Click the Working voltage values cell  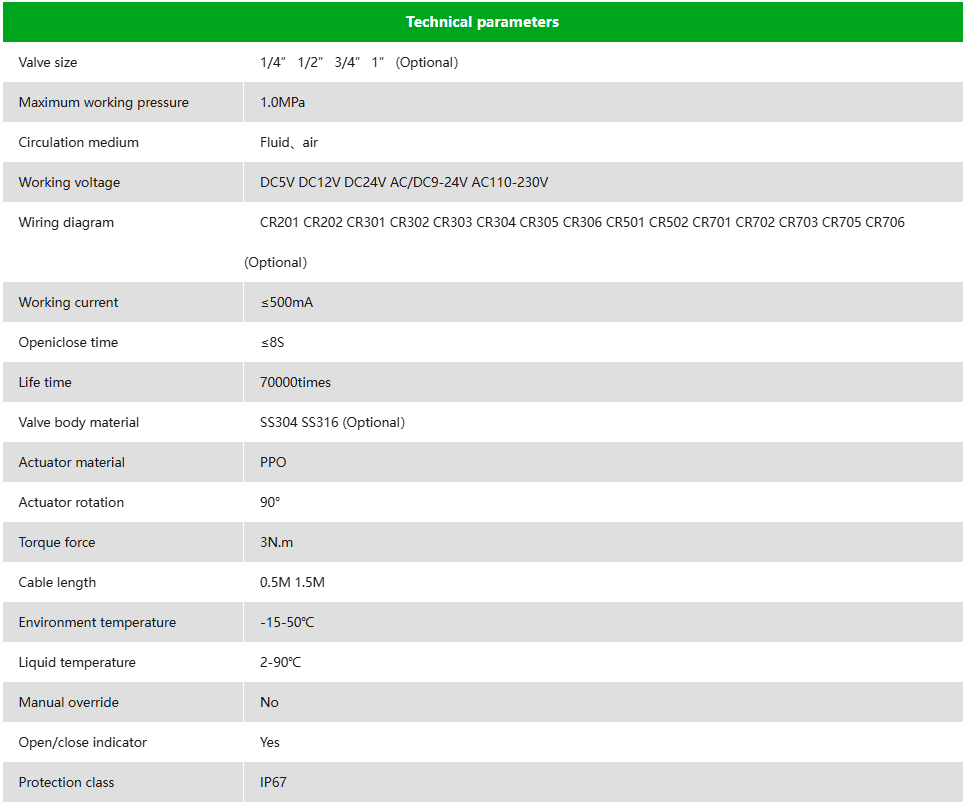tap(404, 182)
